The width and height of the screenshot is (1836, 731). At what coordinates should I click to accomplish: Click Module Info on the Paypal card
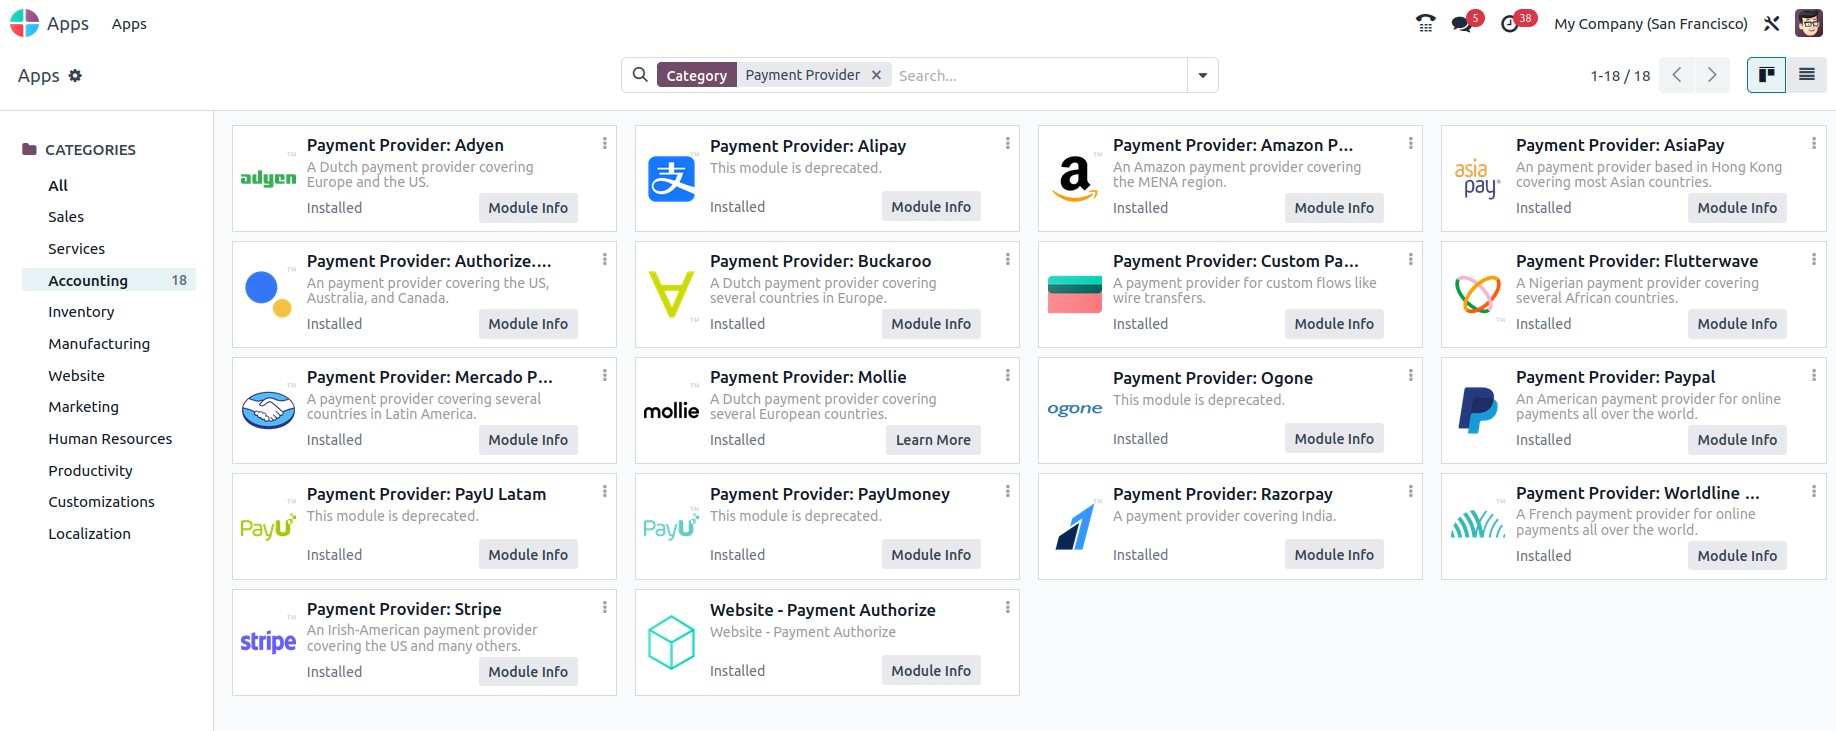pyautogui.click(x=1737, y=440)
